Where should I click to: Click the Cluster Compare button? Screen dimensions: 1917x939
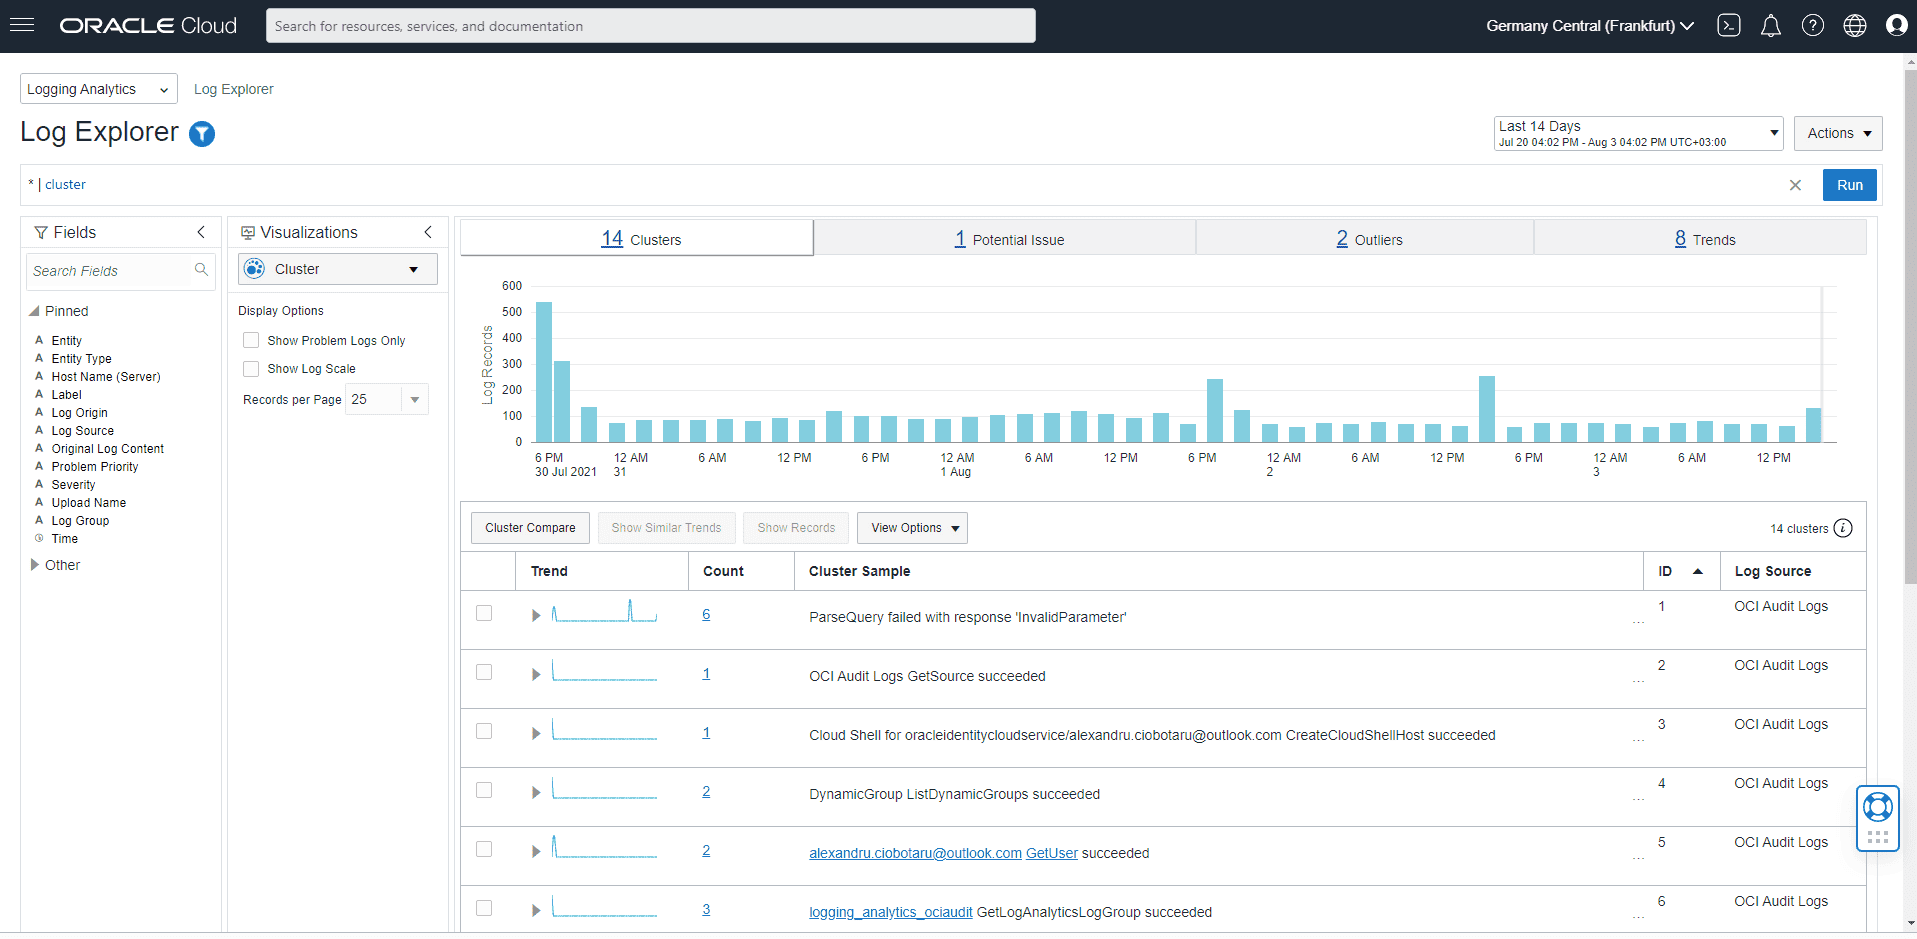click(x=530, y=528)
